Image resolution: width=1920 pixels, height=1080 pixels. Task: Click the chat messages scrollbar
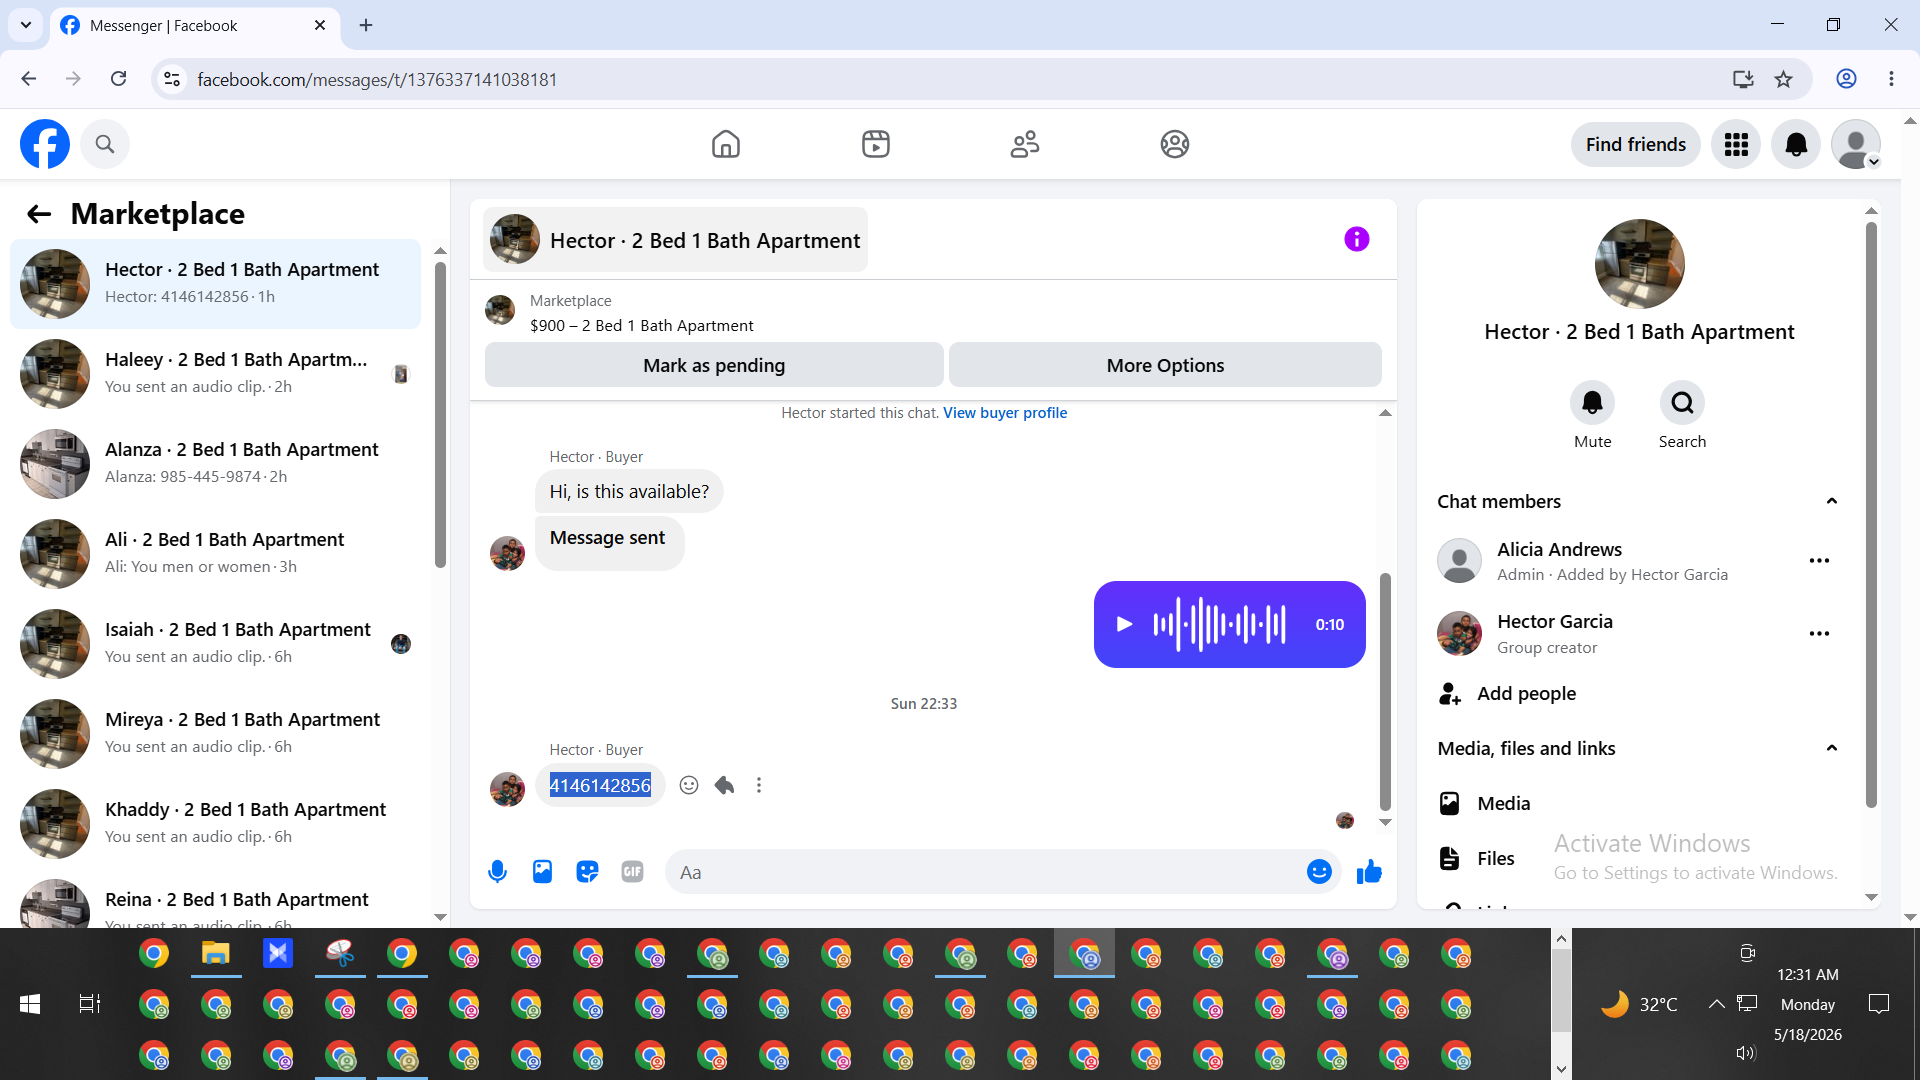[1385, 690]
